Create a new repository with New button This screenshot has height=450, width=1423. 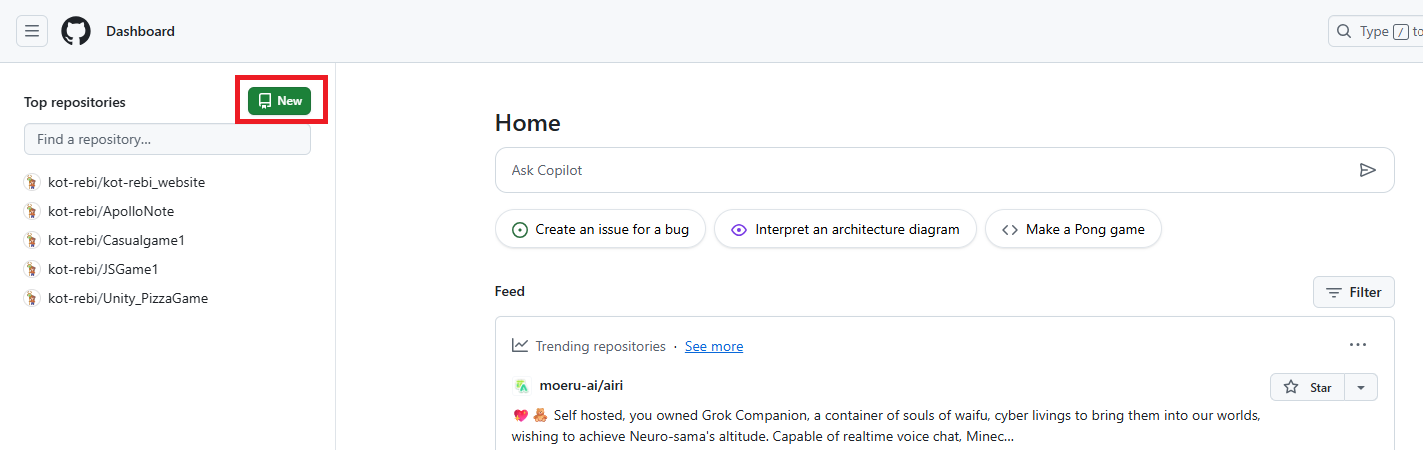280,101
